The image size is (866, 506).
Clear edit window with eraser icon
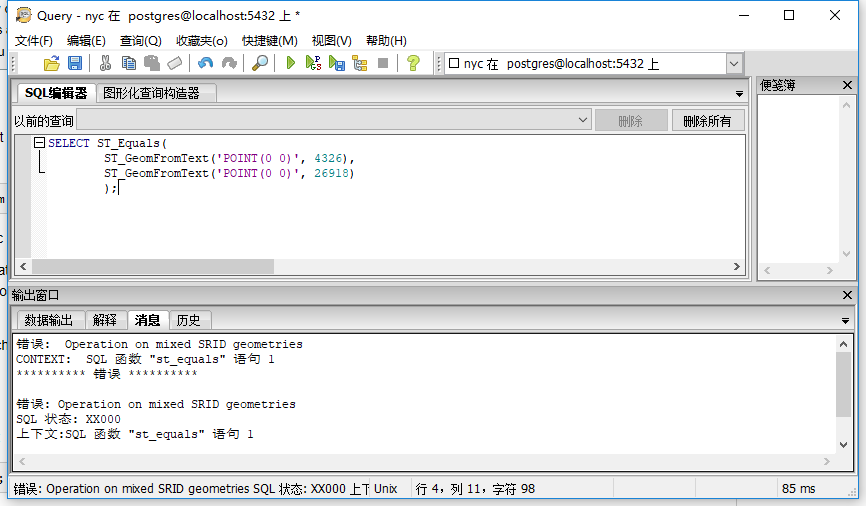175,64
